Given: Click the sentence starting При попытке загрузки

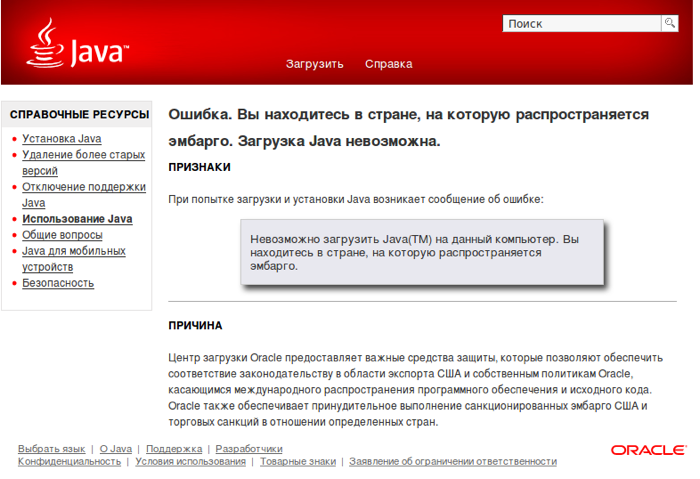Looking at the screenshot, I should pyautogui.click(x=356, y=199).
